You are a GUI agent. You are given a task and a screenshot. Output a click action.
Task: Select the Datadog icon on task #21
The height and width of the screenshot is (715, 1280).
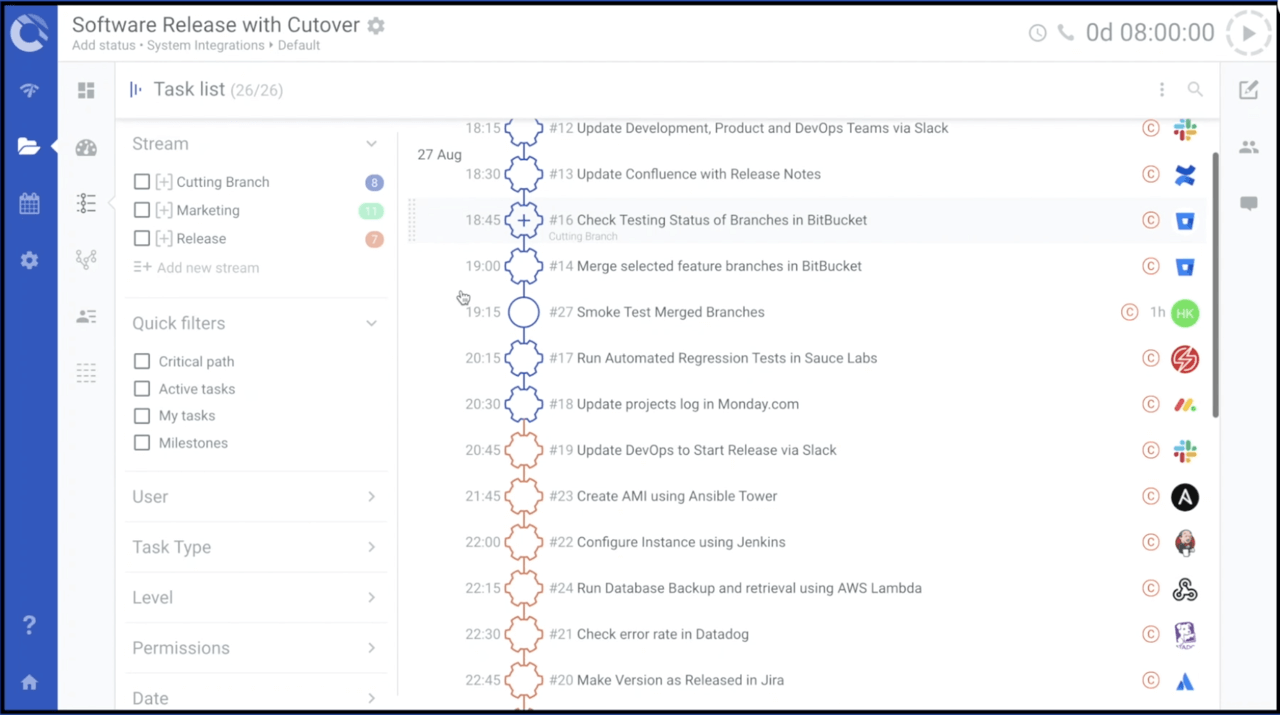1184,634
